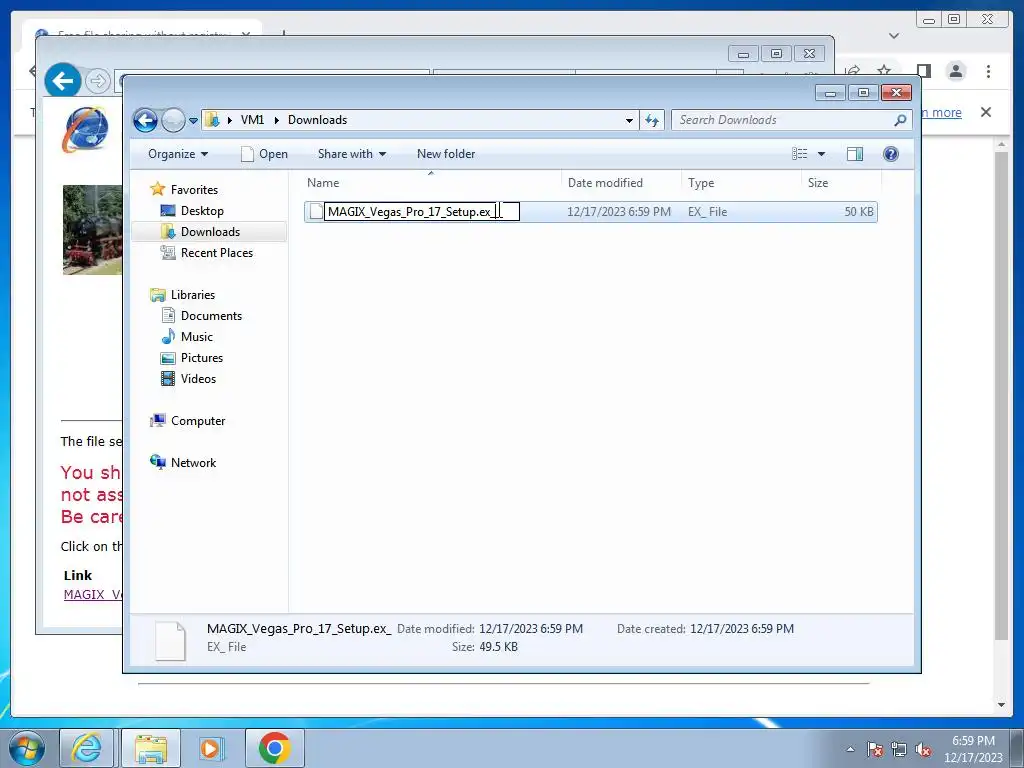Open Desktop in Favorites
Viewport: 1024px width, 768px height.
click(x=202, y=211)
